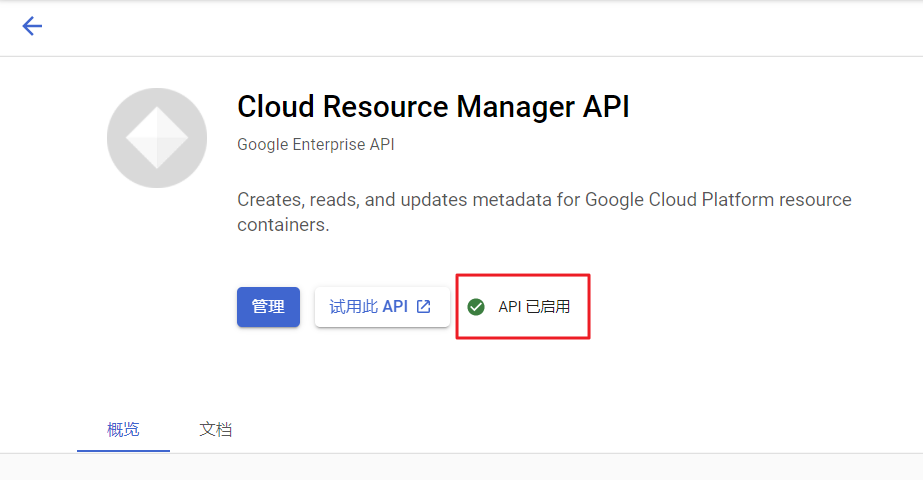Click the description line starting with Creates
Image resolution: width=923 pixels, height=480 pixels.
(544, 200)
